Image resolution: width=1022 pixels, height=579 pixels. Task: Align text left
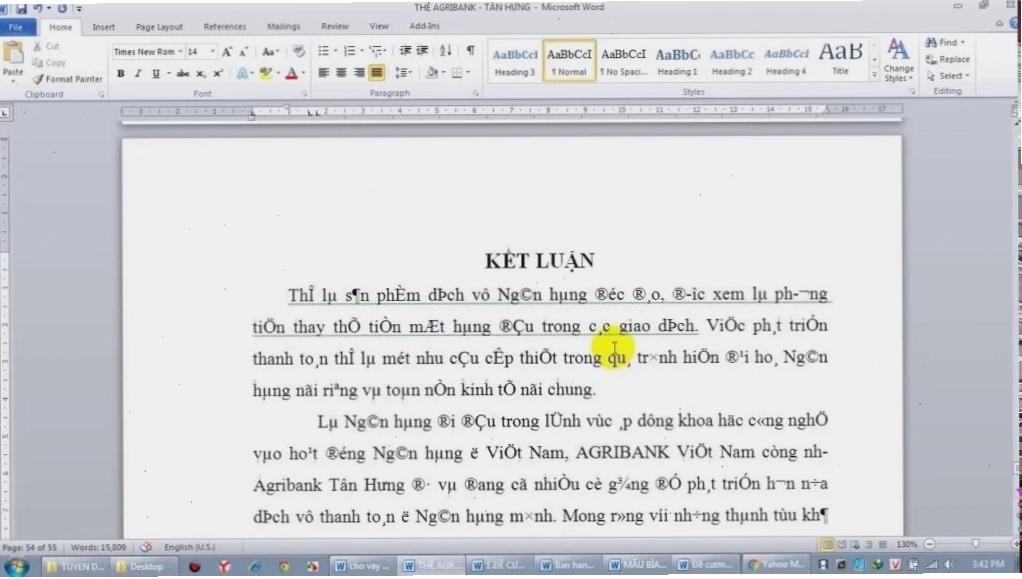click(323, 72)
